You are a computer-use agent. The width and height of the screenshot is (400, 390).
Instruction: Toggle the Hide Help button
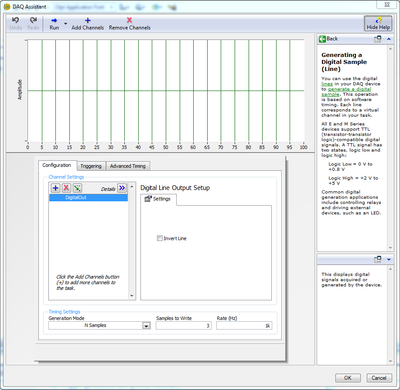[378, 24]
